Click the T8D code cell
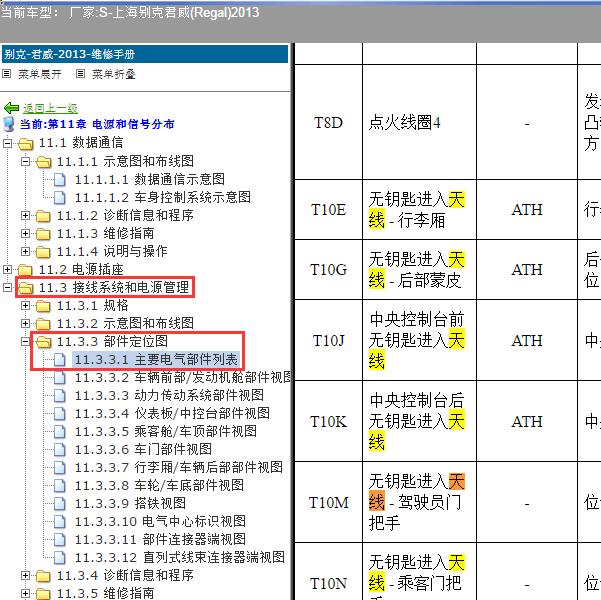Image resolution: width=601 pixels, height=600 pixels. click(x=328, y=123)
